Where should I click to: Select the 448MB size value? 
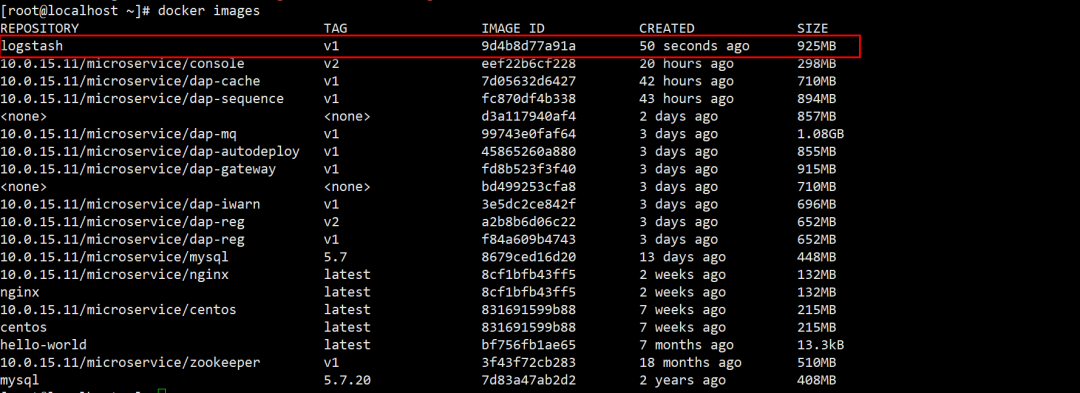(817, 257)
